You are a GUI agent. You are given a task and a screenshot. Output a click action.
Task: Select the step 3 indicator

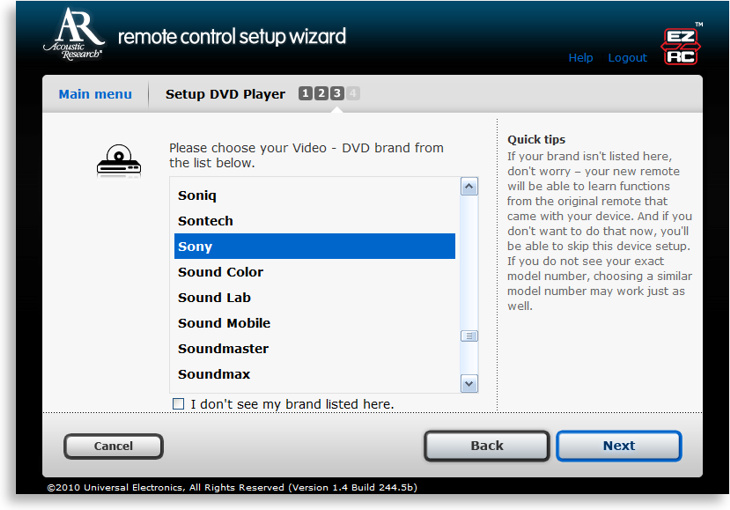(x=337, y=94)
